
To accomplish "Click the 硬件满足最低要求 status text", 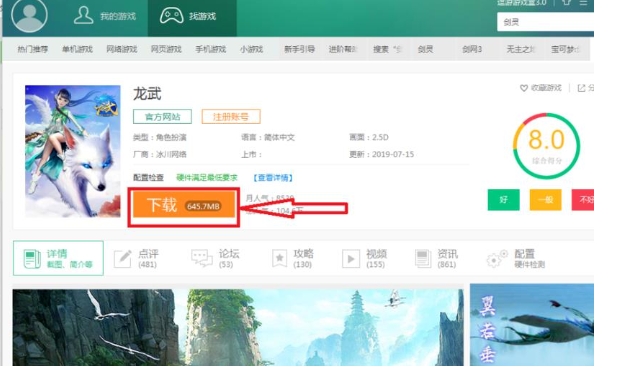I will click(x=207, y=178).
